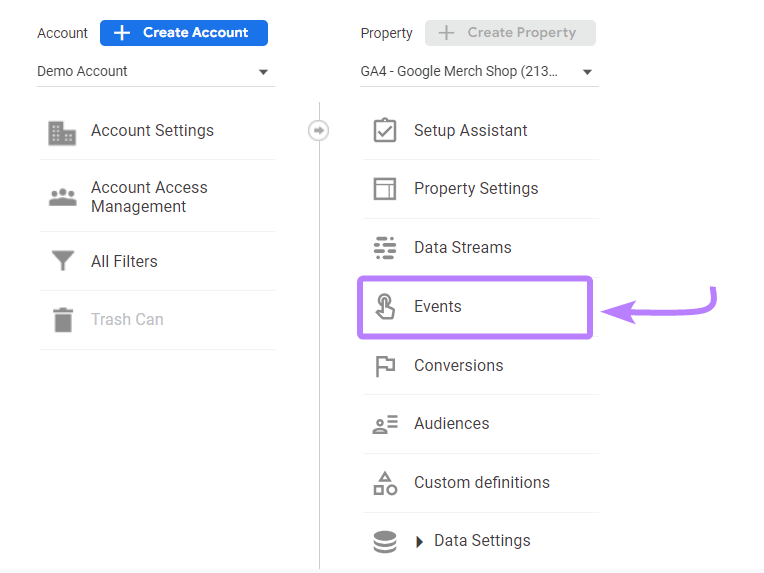This screenshot has width=764, height=573.
Task: Click the Account Settings building icon
Action: pyautogui.click(x=62, y=132)
